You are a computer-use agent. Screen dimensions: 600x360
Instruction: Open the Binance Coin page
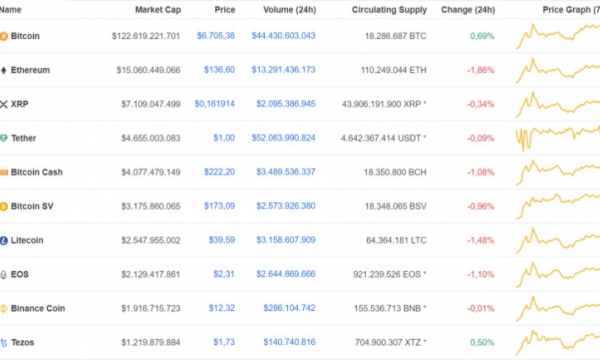(38, 308)
